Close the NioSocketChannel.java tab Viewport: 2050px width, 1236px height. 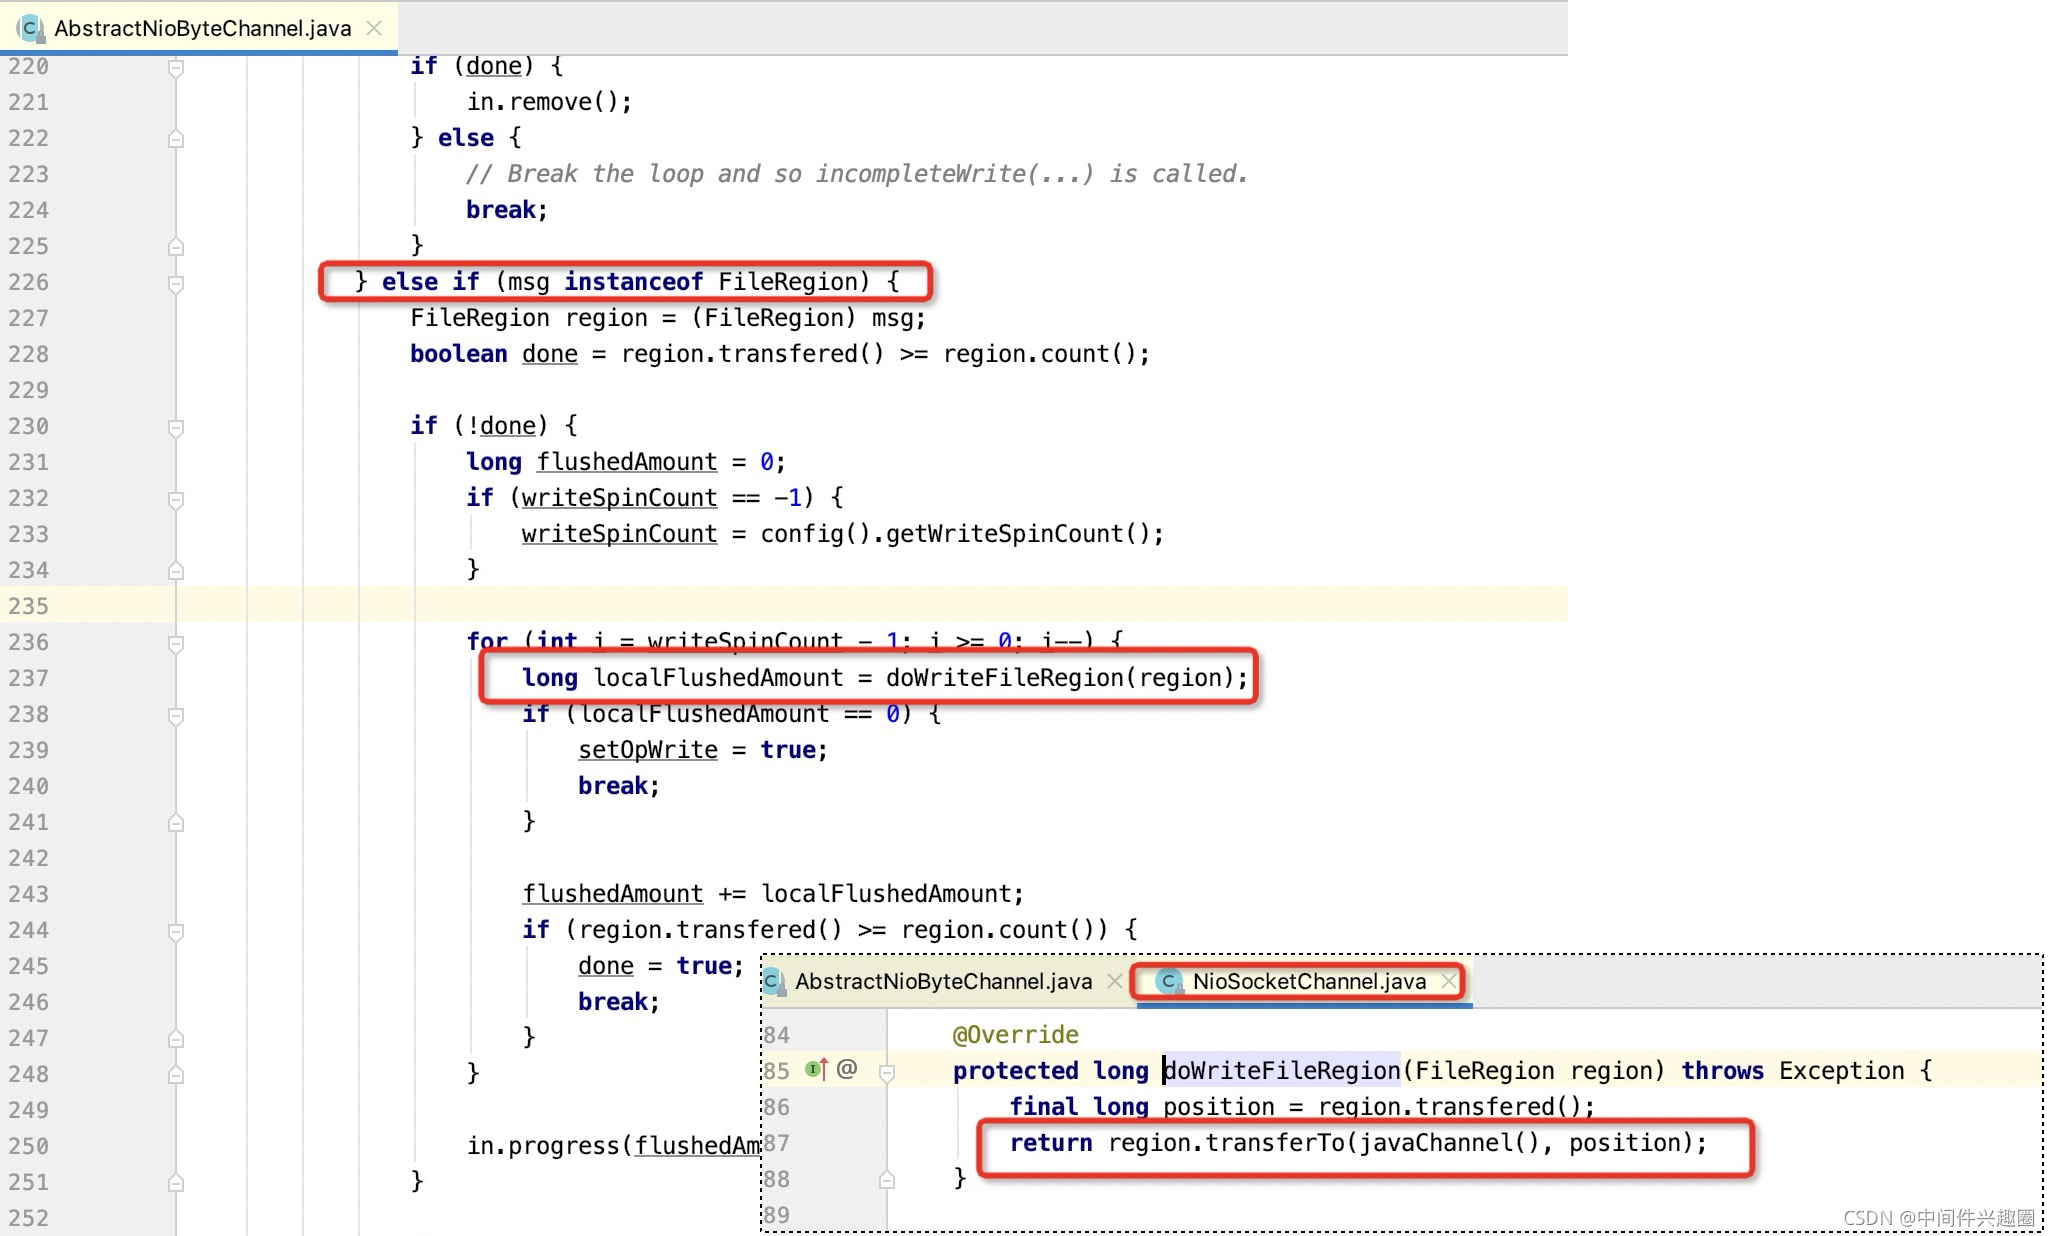pos(1448,982)
